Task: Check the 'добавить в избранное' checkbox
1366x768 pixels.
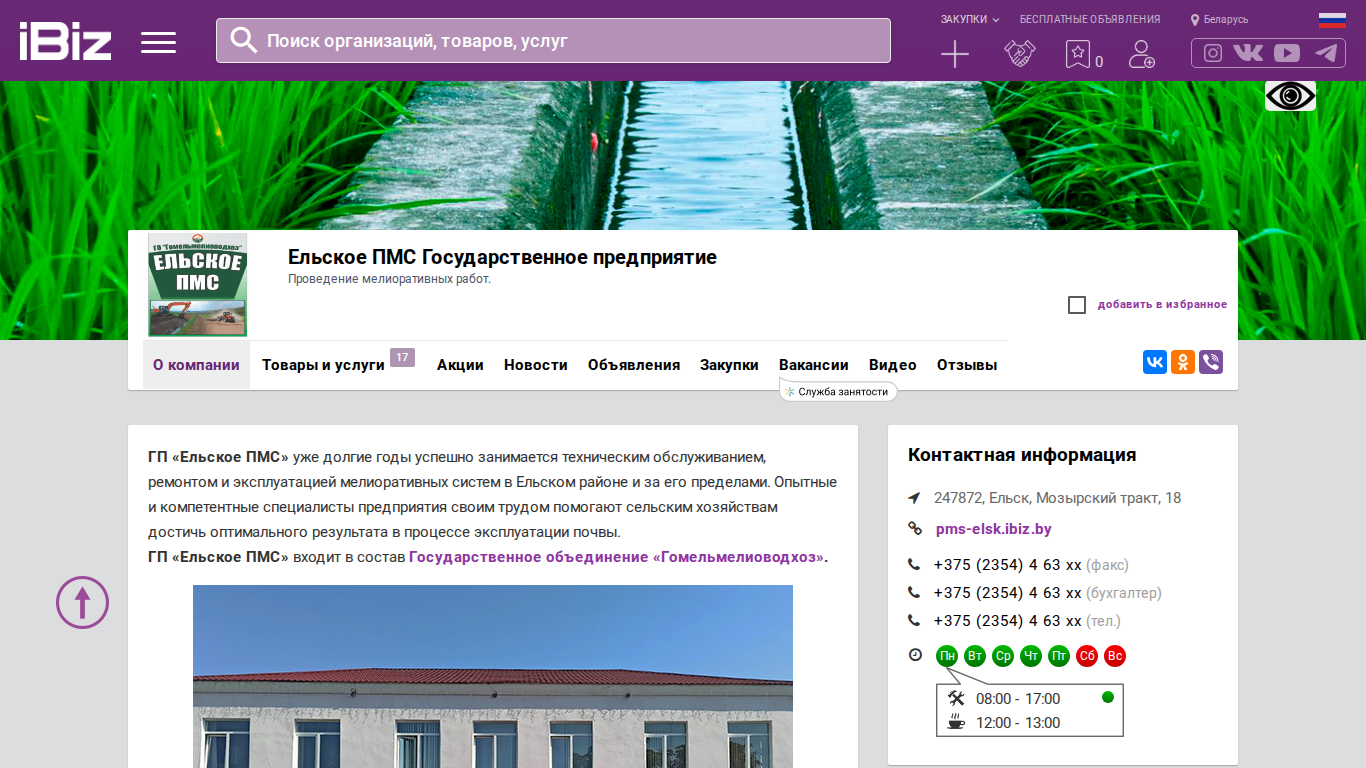Action: tap(1077, 305)
